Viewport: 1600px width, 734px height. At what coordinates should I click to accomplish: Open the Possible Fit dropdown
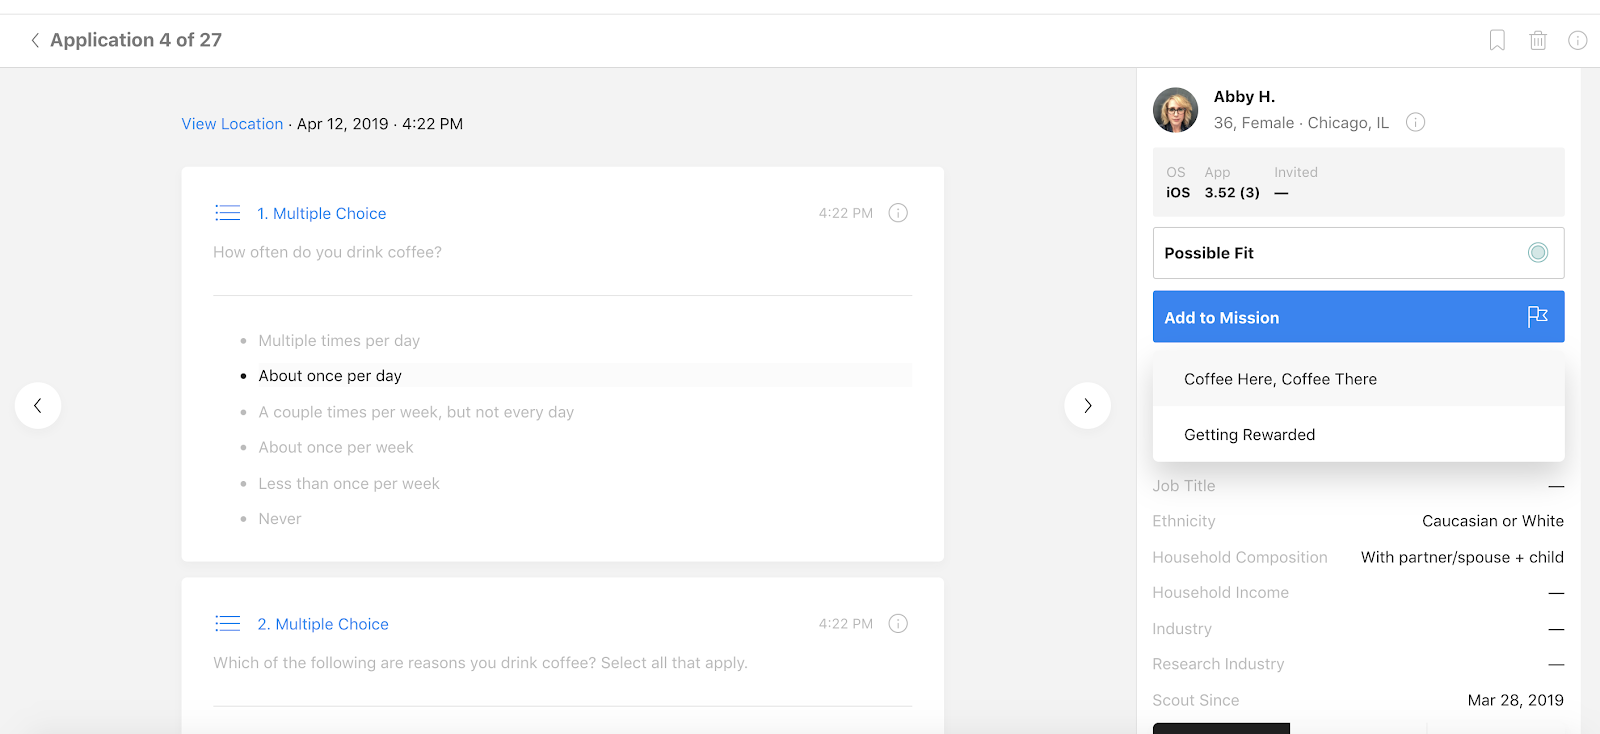point(1340,253)
